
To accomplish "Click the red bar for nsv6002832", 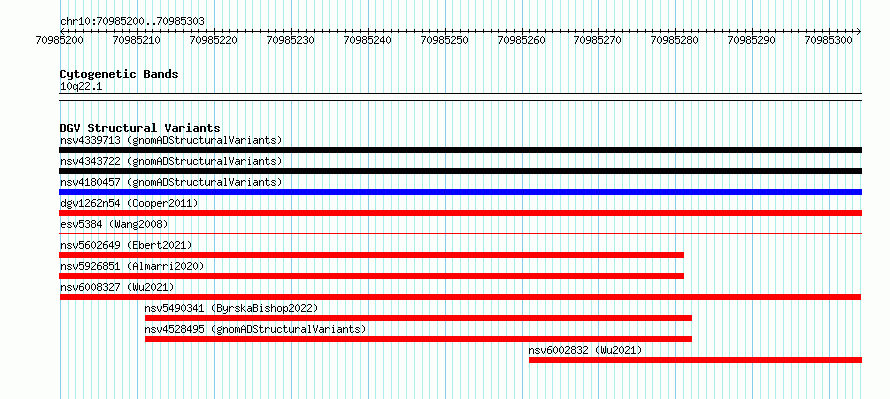I will pyautogui.click(x=695, y=360).
